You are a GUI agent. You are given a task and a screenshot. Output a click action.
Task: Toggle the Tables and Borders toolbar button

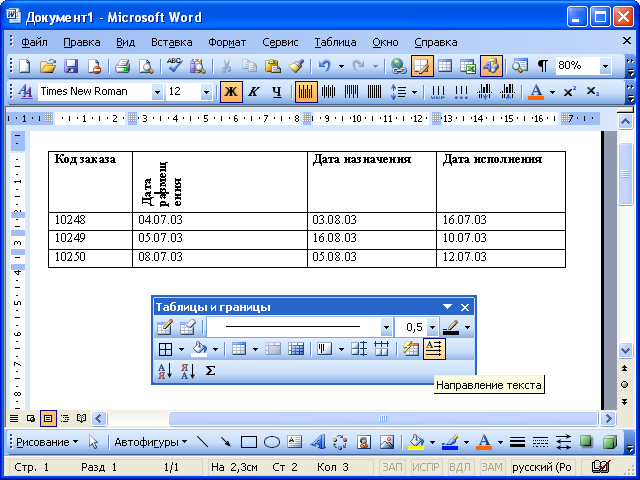point(422,66)
